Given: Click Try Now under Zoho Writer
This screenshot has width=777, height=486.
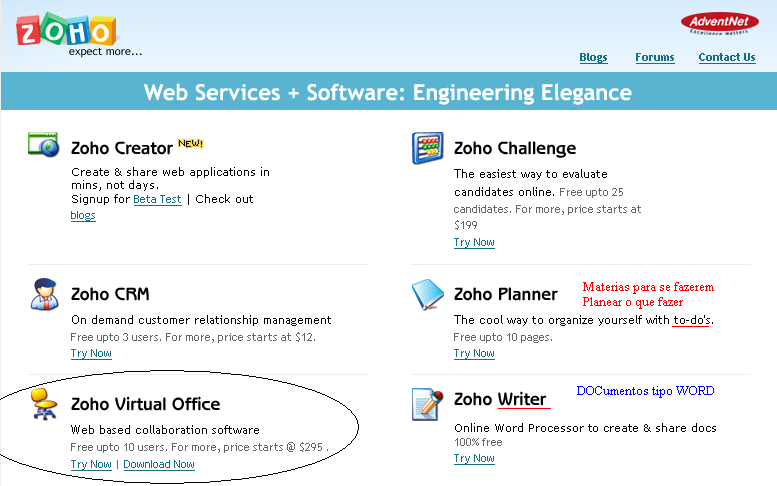Looking at the screenshot, I should pyautogui.click(x=474, y=458).
